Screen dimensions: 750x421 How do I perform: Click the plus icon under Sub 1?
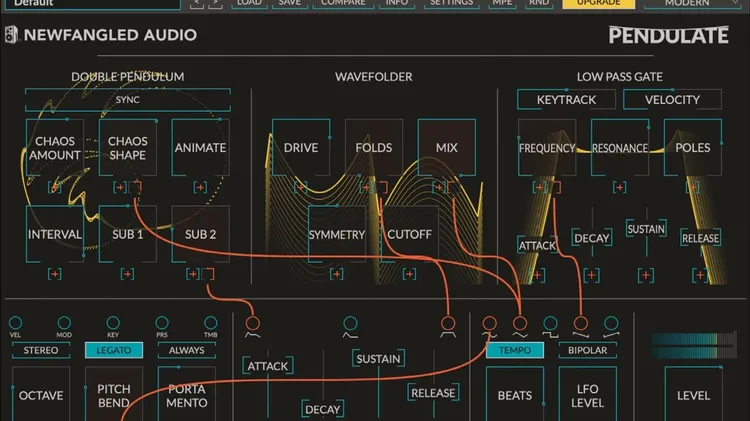(x=127, y=274)
